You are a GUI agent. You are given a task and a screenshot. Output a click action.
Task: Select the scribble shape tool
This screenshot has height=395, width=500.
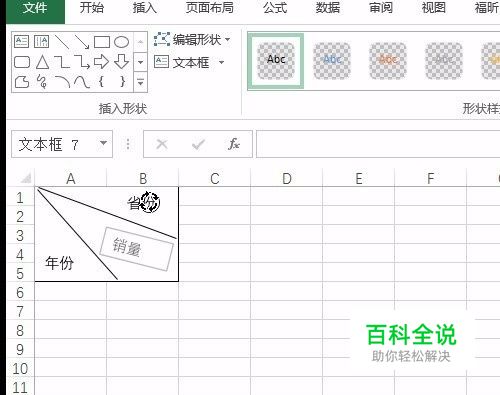(x=42, y=82)
